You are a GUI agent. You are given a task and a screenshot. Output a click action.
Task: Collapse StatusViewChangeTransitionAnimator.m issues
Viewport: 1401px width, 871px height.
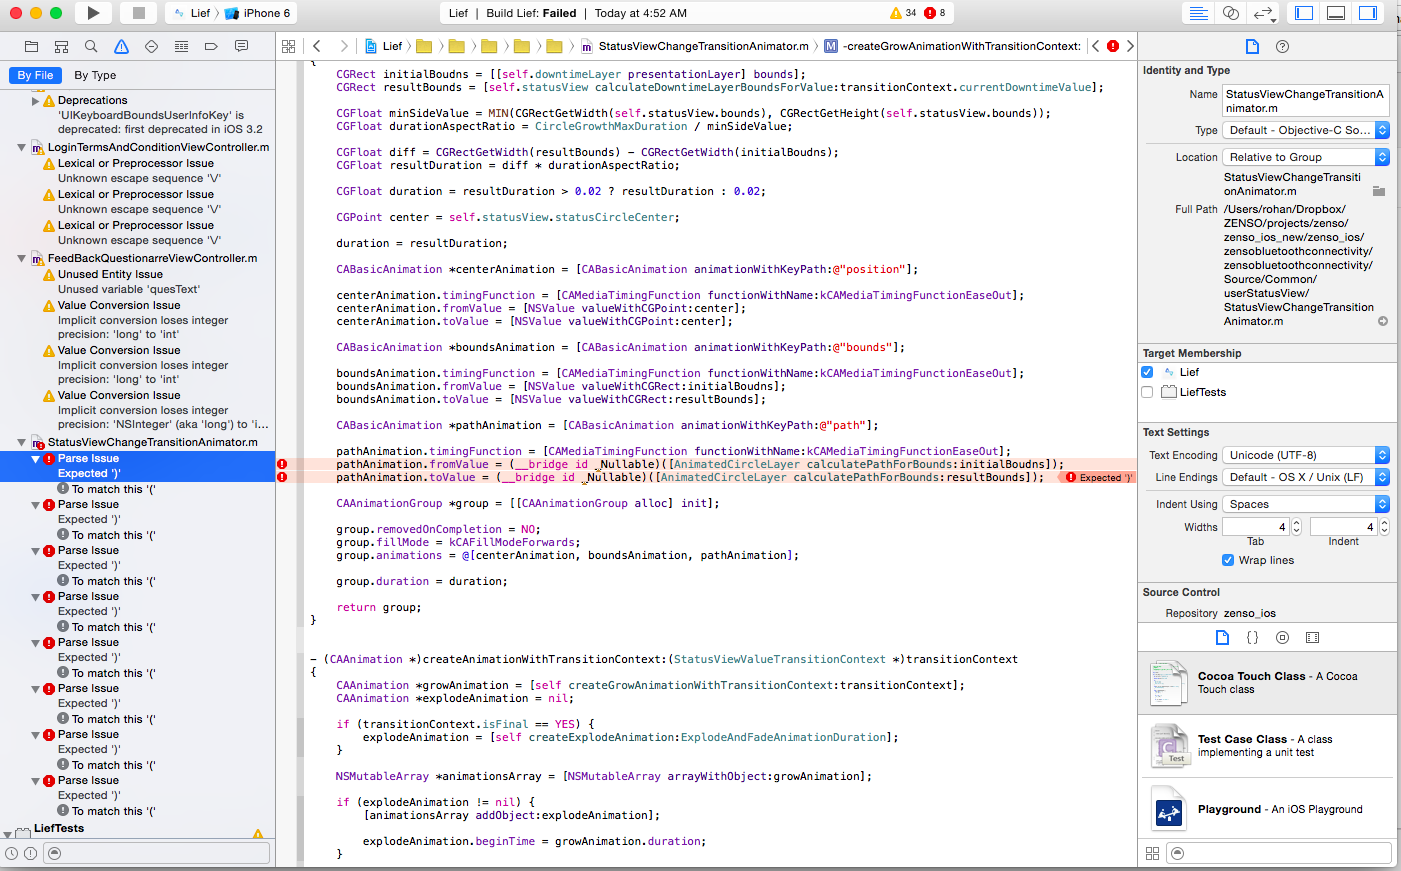pos(21,442)
